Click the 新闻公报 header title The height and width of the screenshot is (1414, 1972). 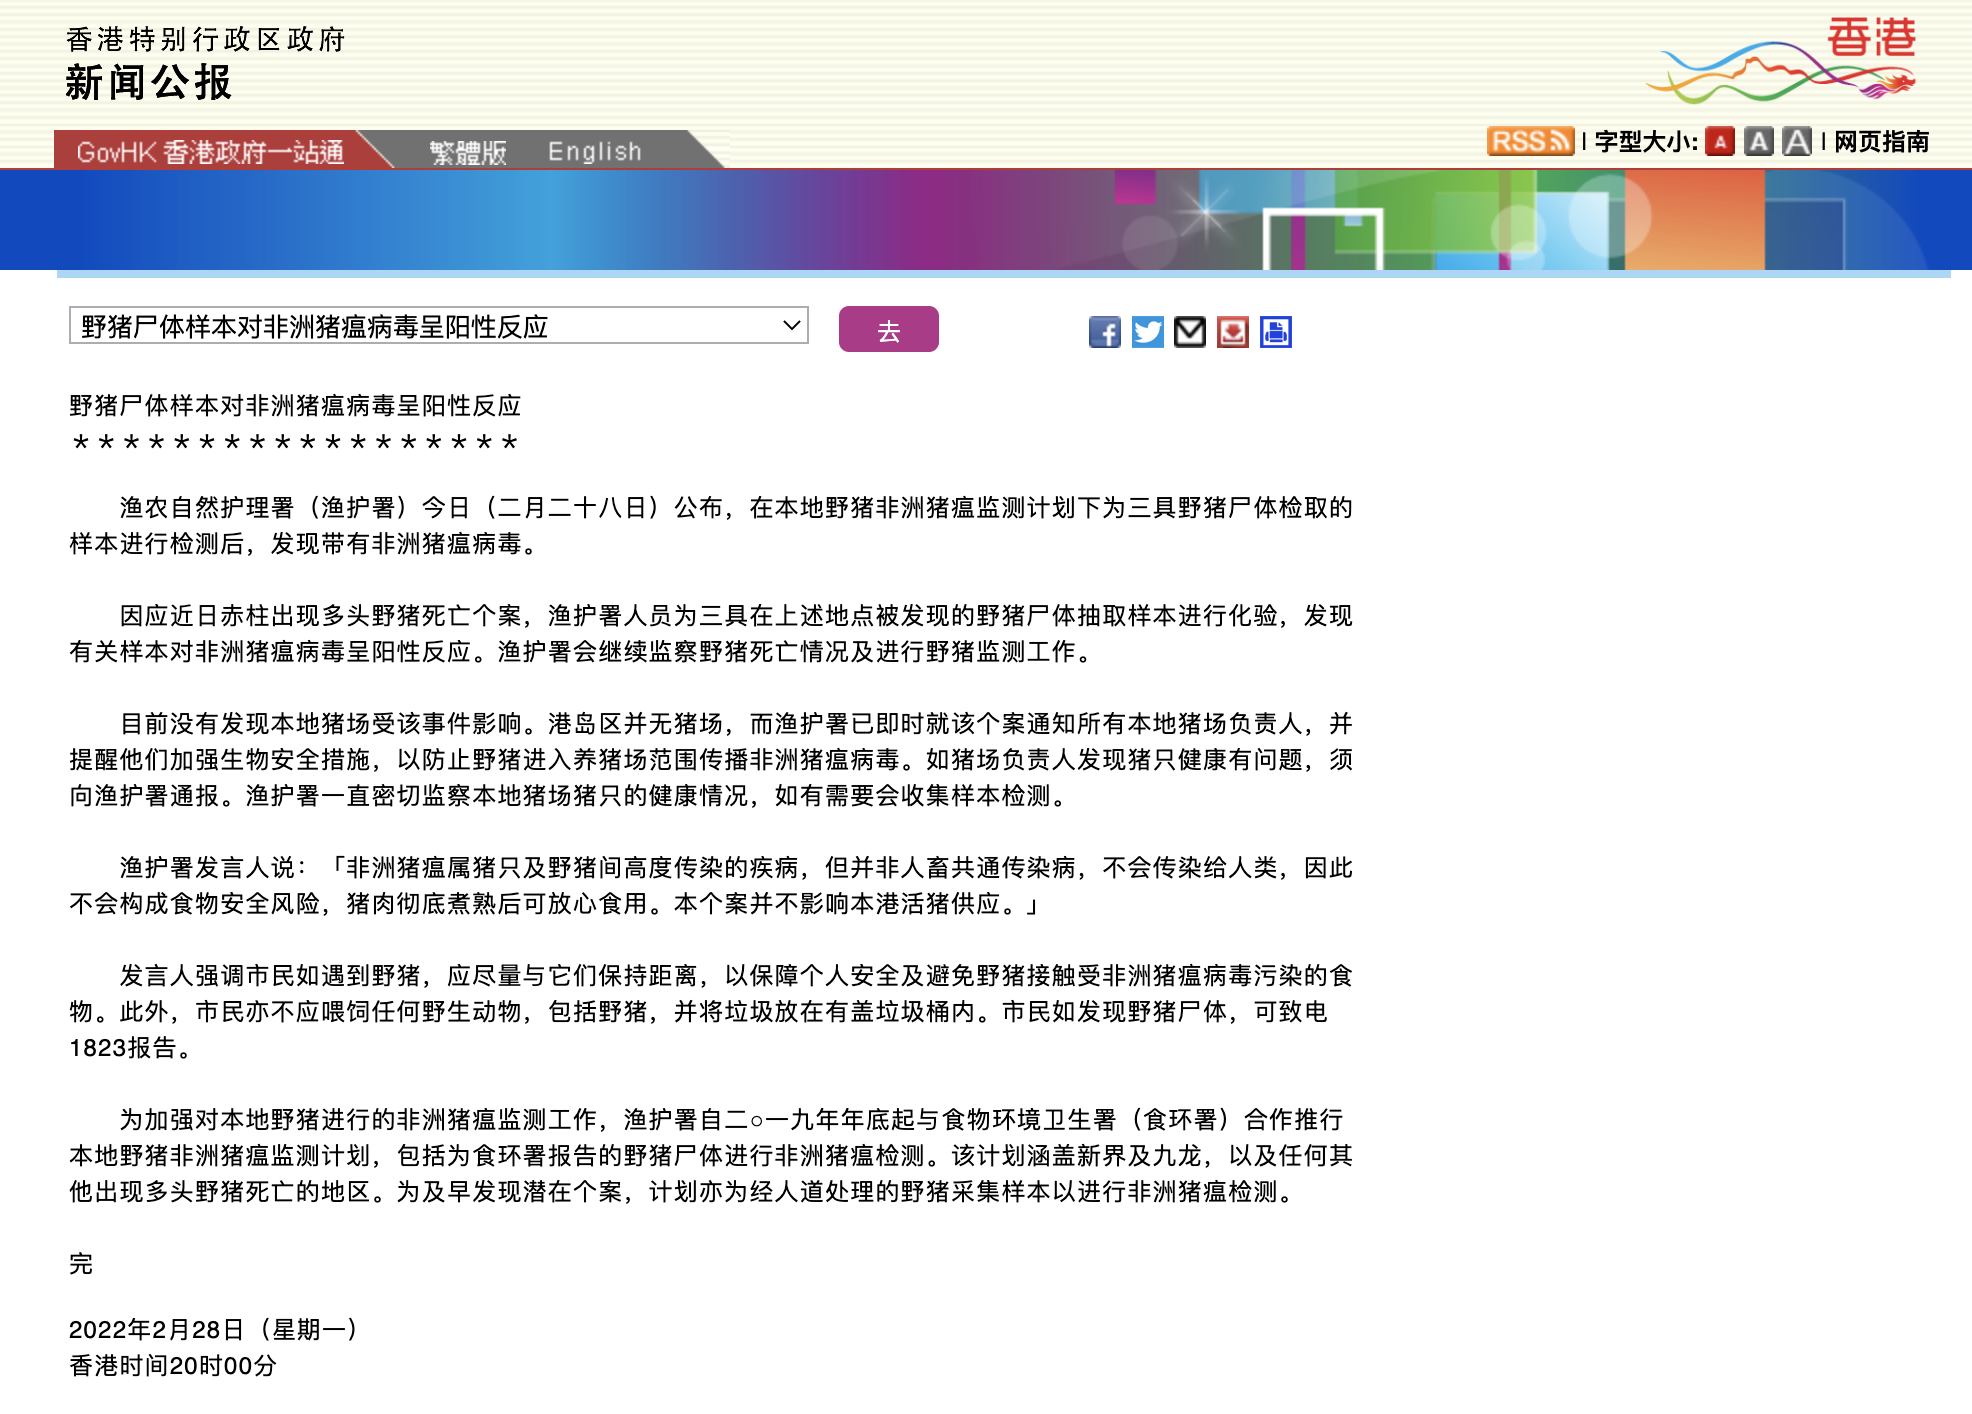[x=149, y=83]
